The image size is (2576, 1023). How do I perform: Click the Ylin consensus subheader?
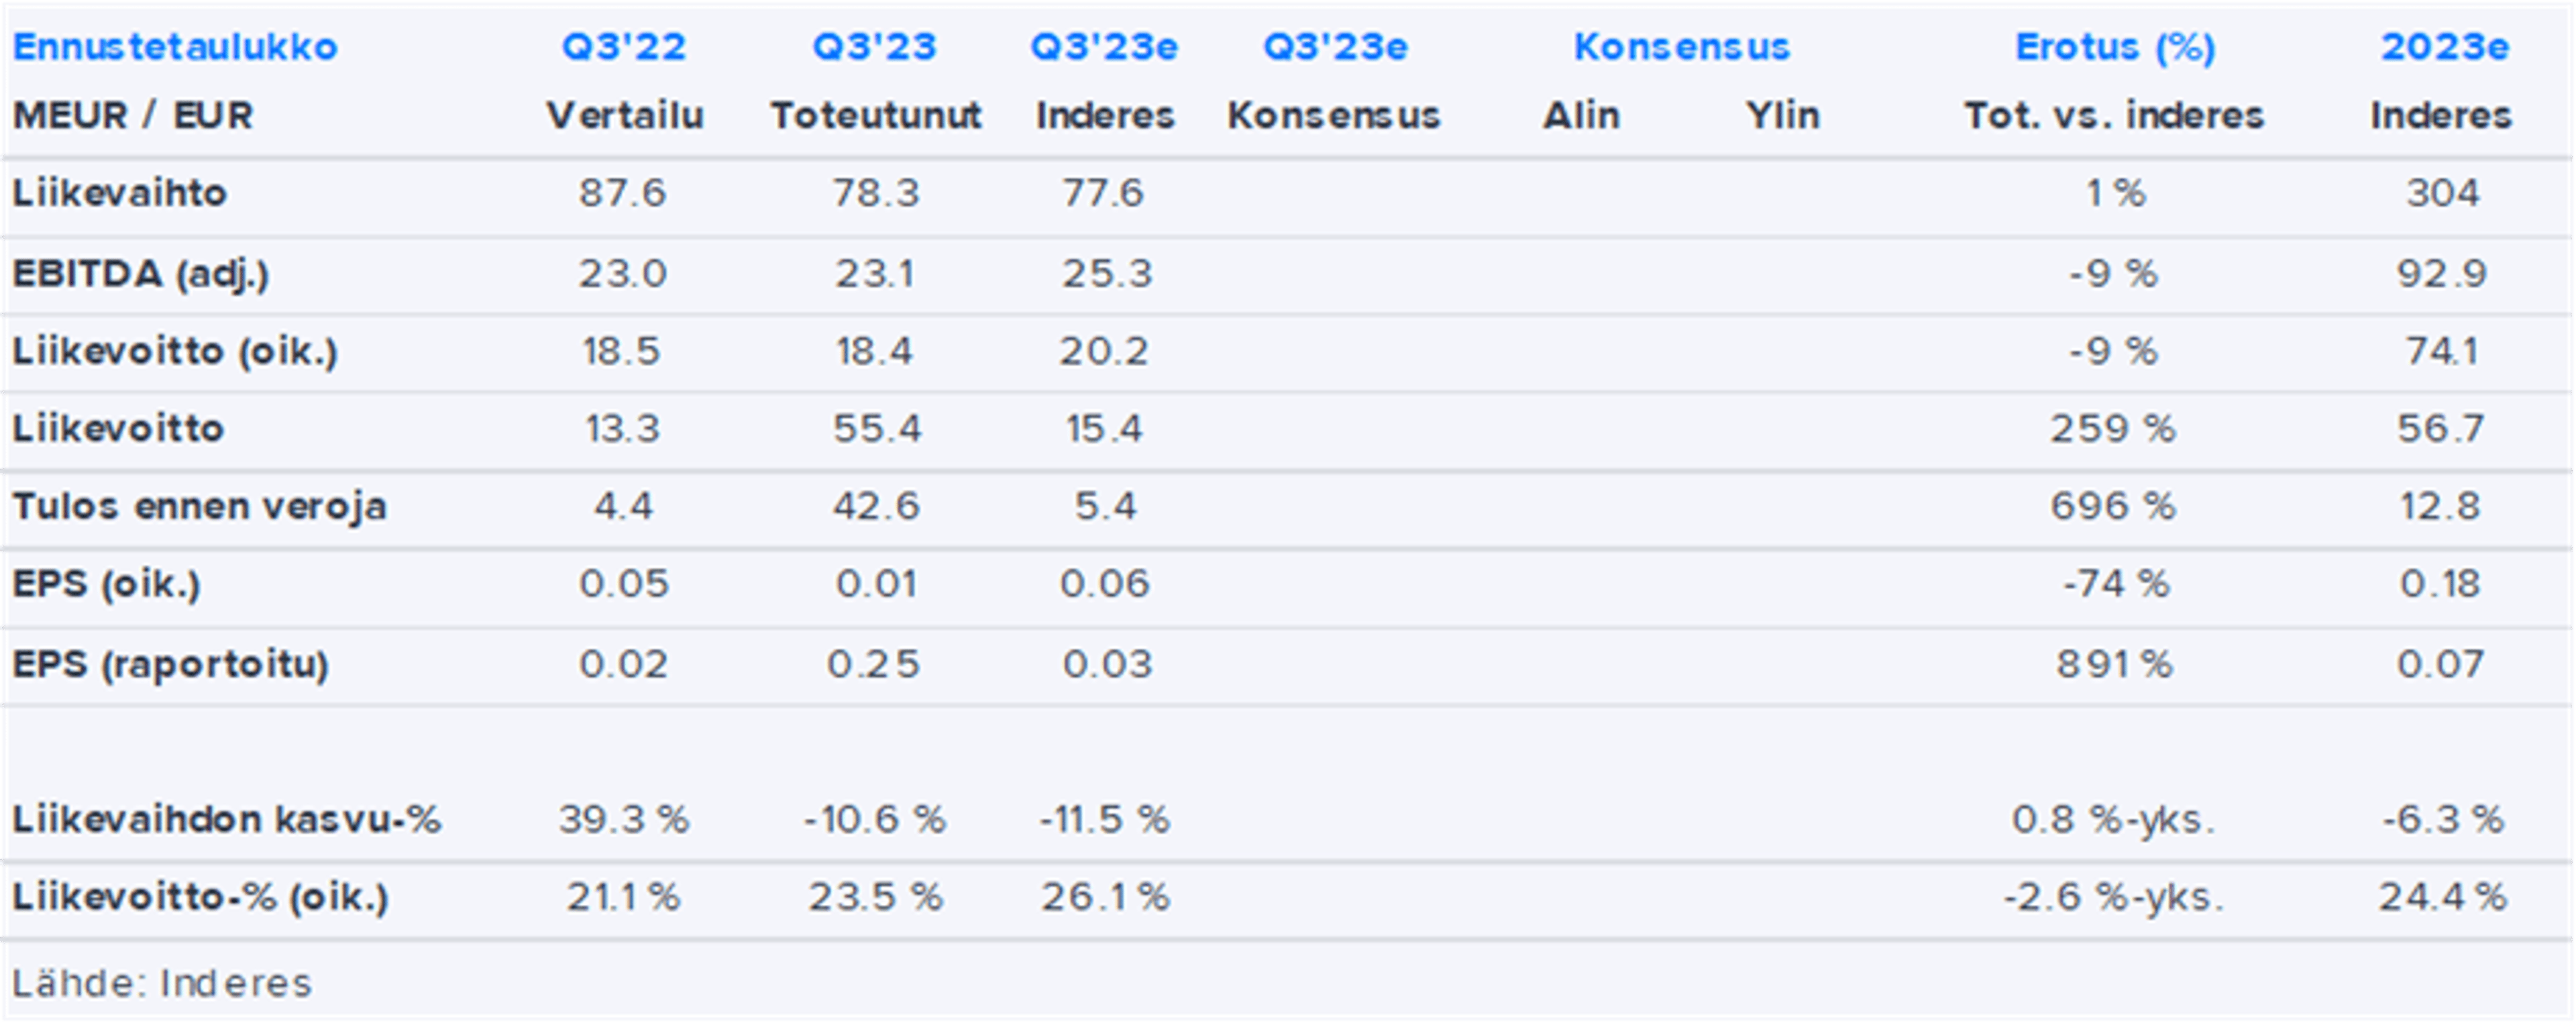[1782, 116]
